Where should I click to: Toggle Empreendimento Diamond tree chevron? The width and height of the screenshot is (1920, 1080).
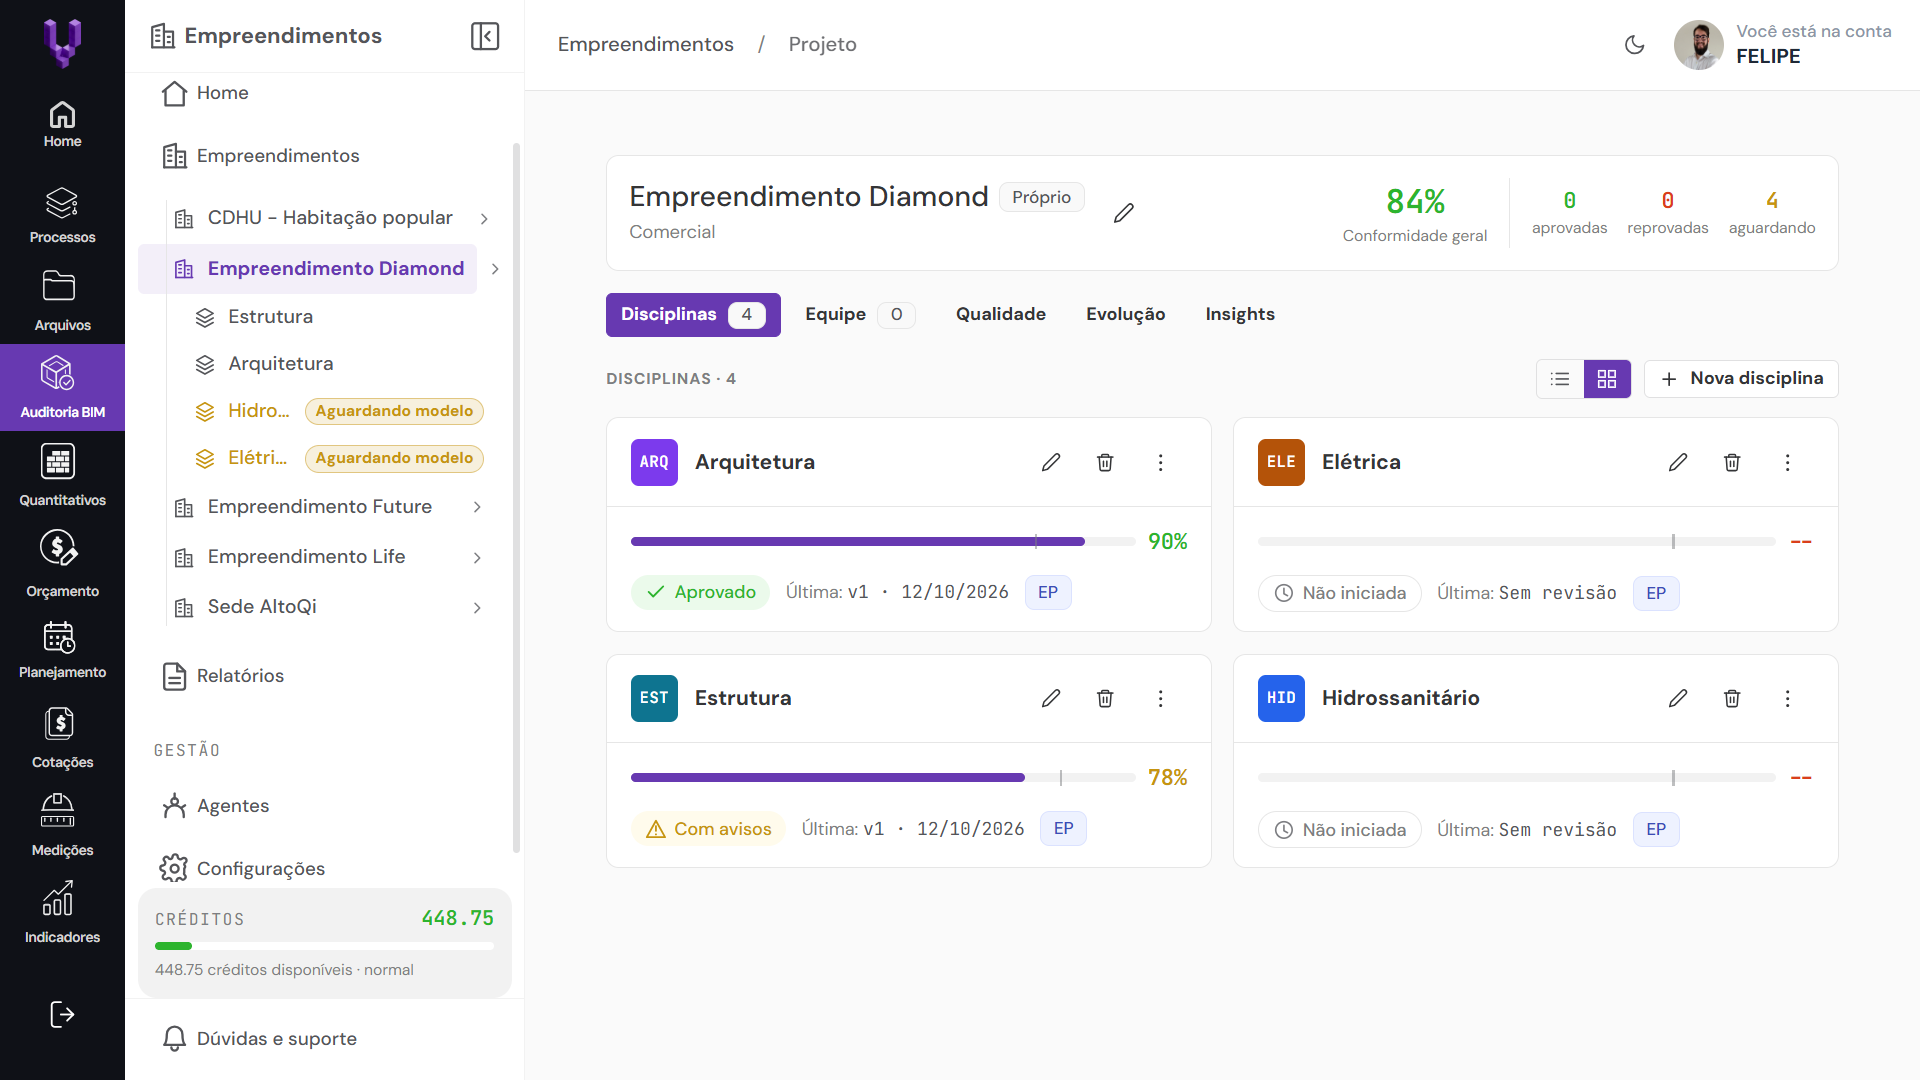point(495,269)
